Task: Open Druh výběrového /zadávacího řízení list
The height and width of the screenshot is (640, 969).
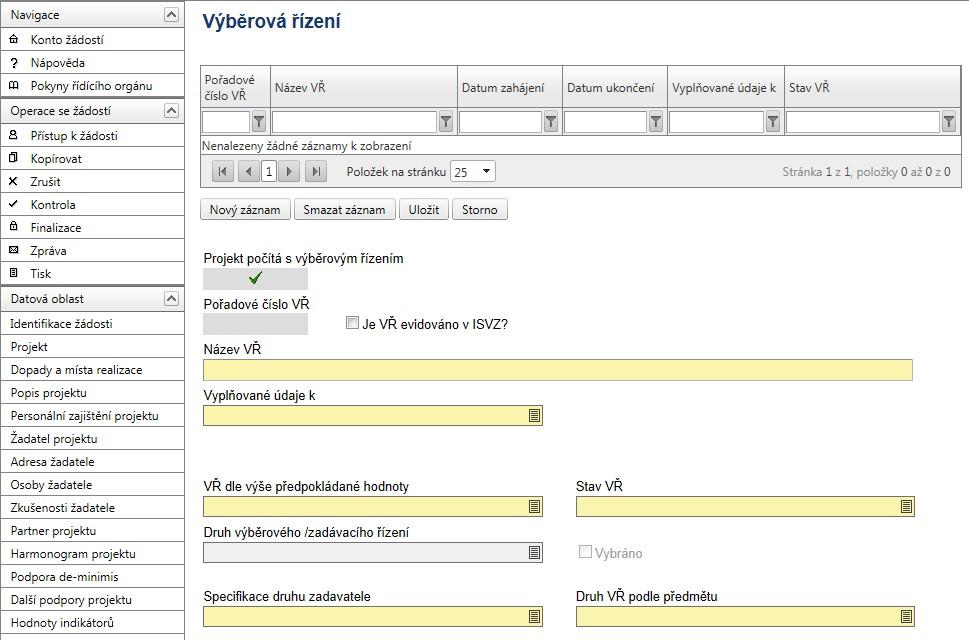Action: (535, 552)
